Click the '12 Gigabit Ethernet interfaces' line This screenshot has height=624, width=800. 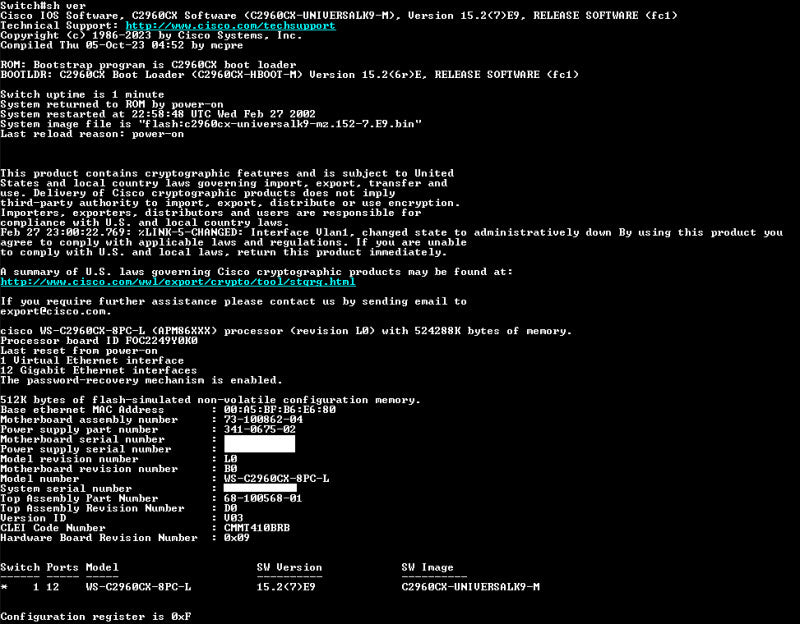(98, 370)
